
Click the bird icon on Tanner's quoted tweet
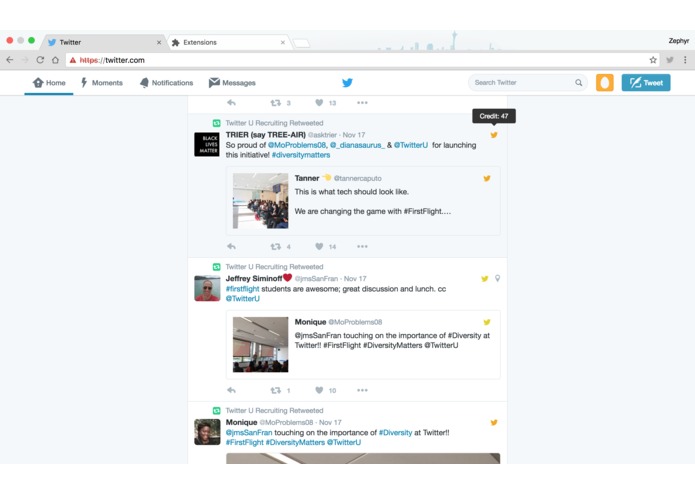click(487, 178)
